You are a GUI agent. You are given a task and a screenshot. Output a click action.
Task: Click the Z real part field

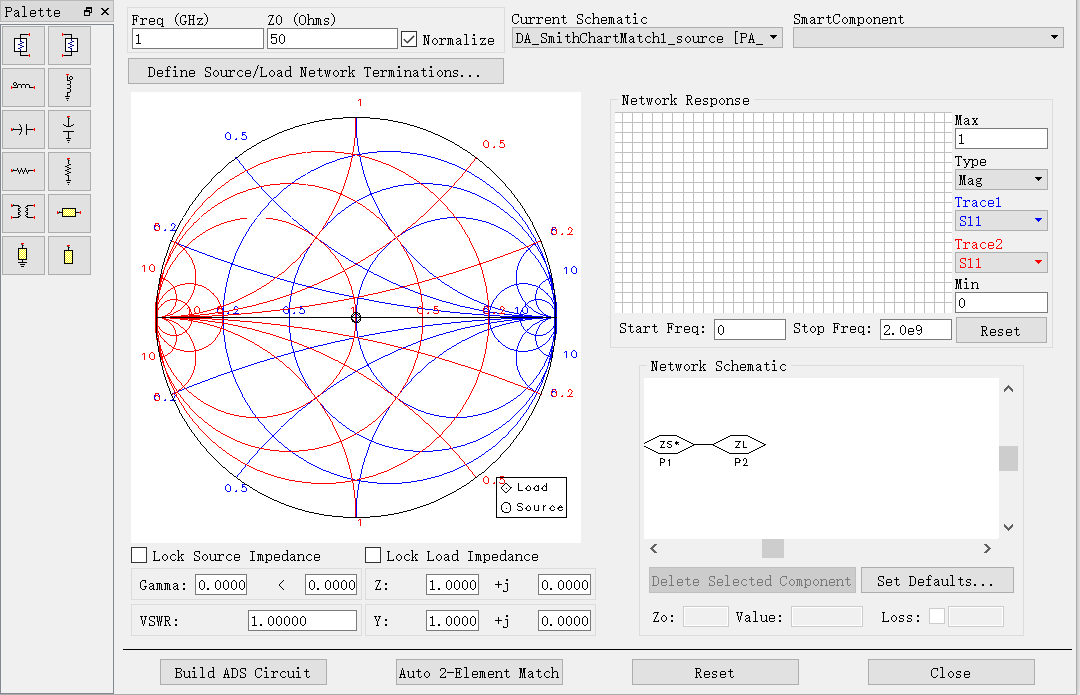tap(453, 585)
